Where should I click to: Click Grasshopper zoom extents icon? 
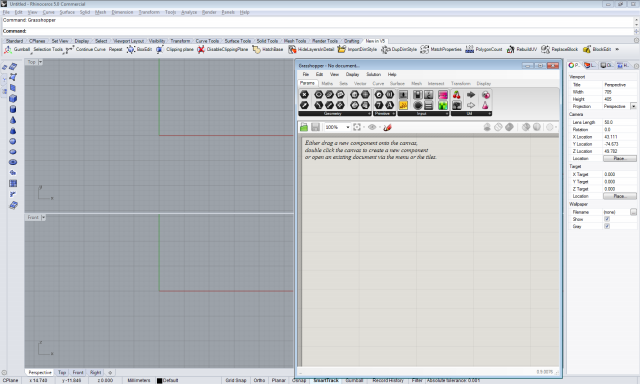point(357,127)
